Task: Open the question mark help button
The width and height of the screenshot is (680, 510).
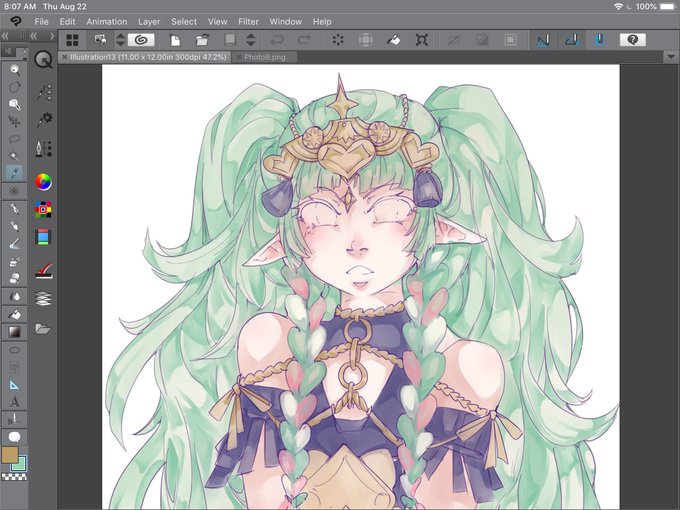Action: [x=633, y=40]
